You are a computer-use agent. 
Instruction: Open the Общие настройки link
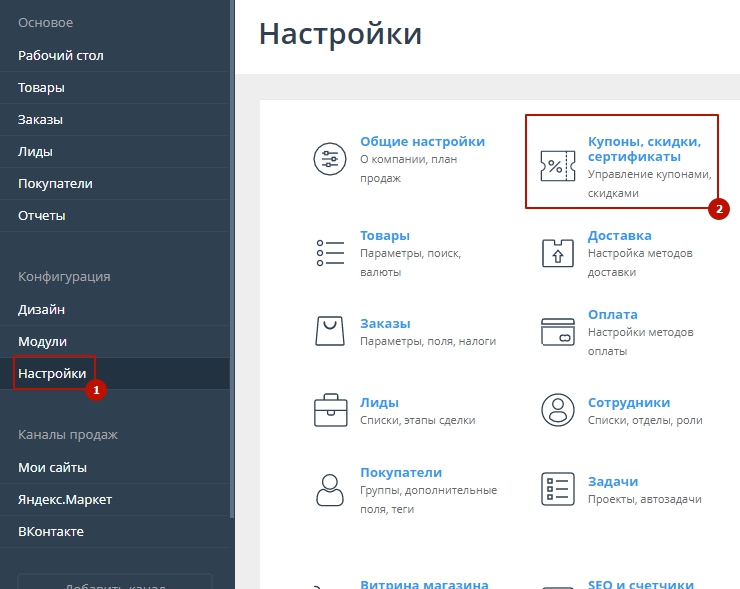pos(422,142)
